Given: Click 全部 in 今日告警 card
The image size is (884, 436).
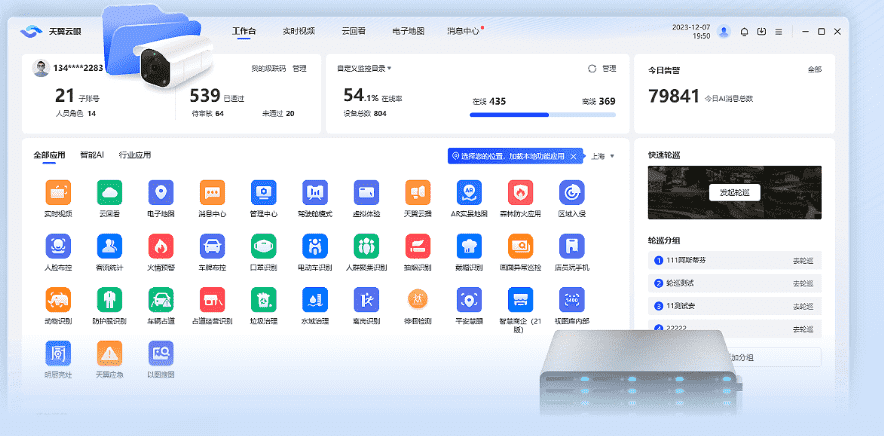Looking at the screenshot, I should click(x=815, y=69).
